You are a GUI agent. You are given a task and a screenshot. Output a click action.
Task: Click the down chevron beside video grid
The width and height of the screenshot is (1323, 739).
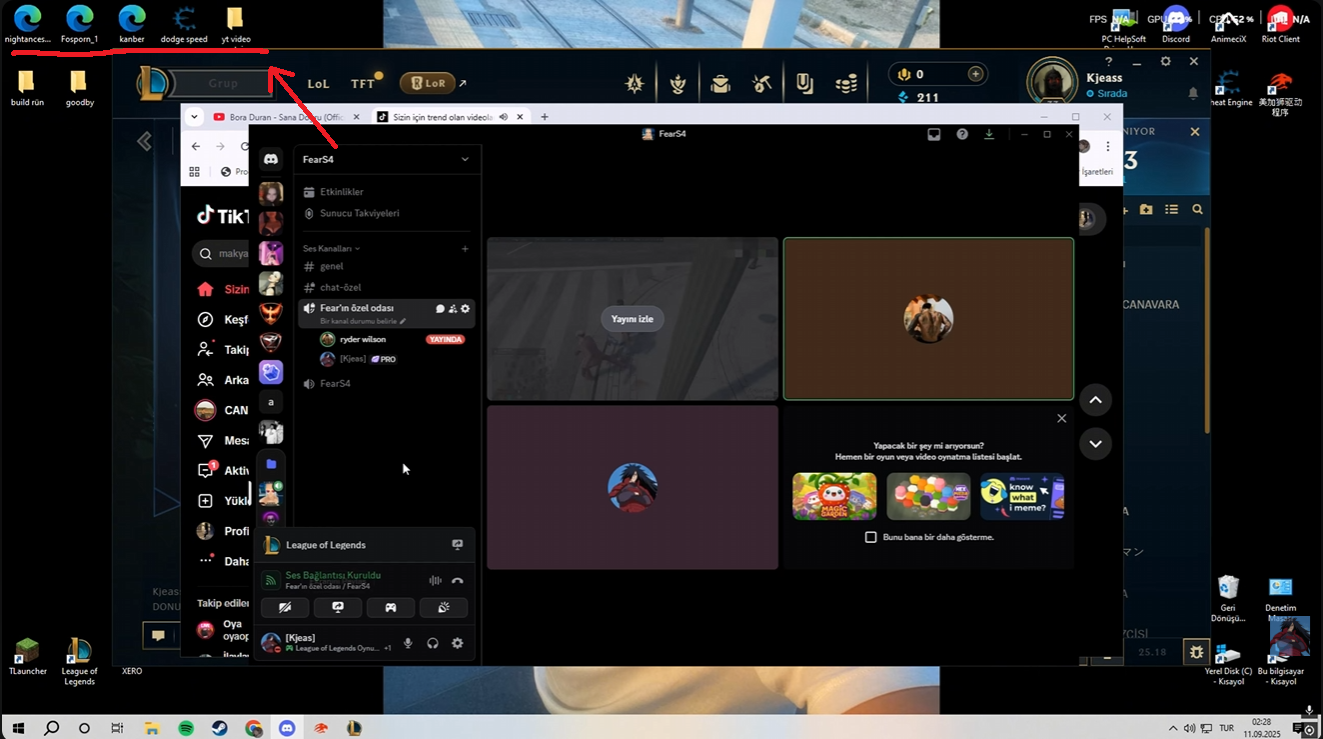point(1095,444)
